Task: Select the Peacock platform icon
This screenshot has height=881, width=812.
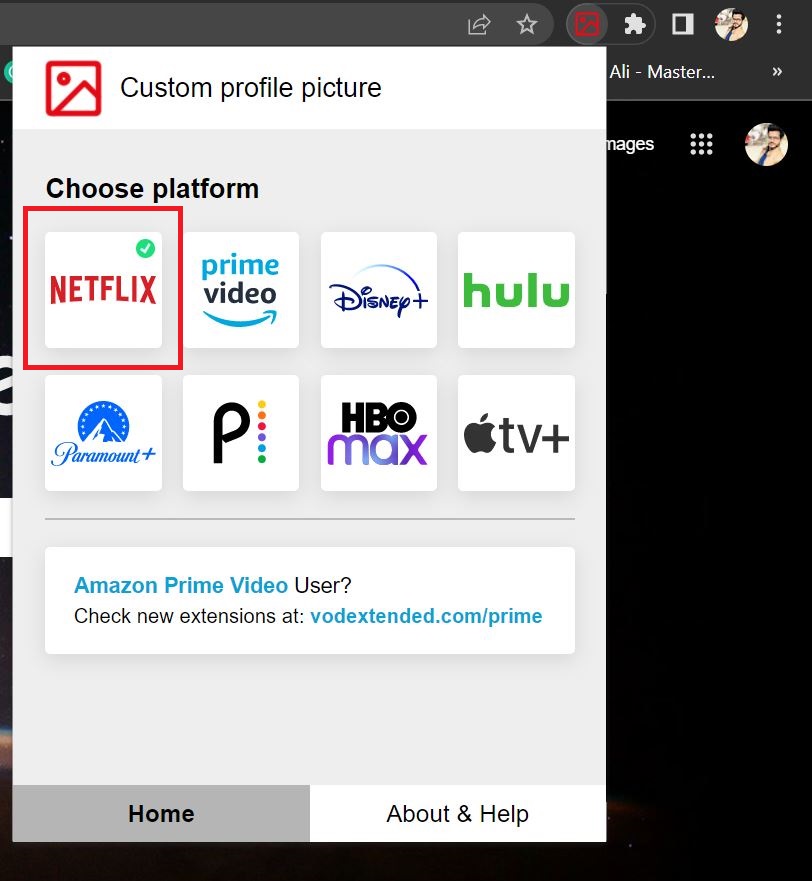Action: coord(240,432)
